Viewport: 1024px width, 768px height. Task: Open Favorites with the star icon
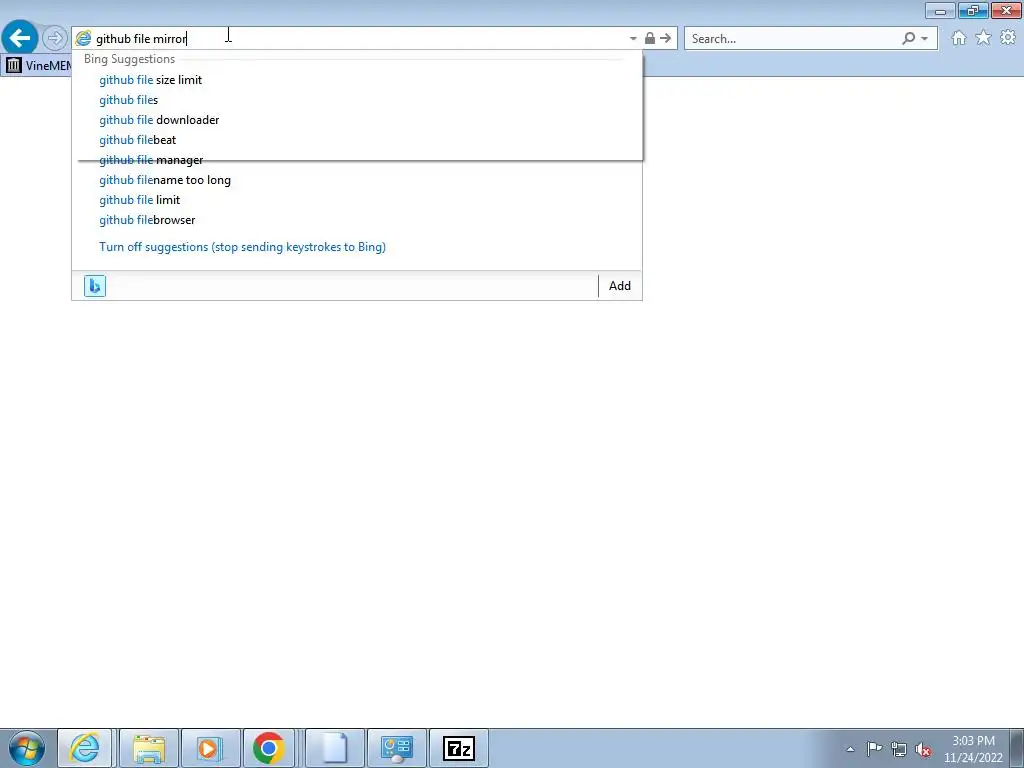tap(983, 38)
